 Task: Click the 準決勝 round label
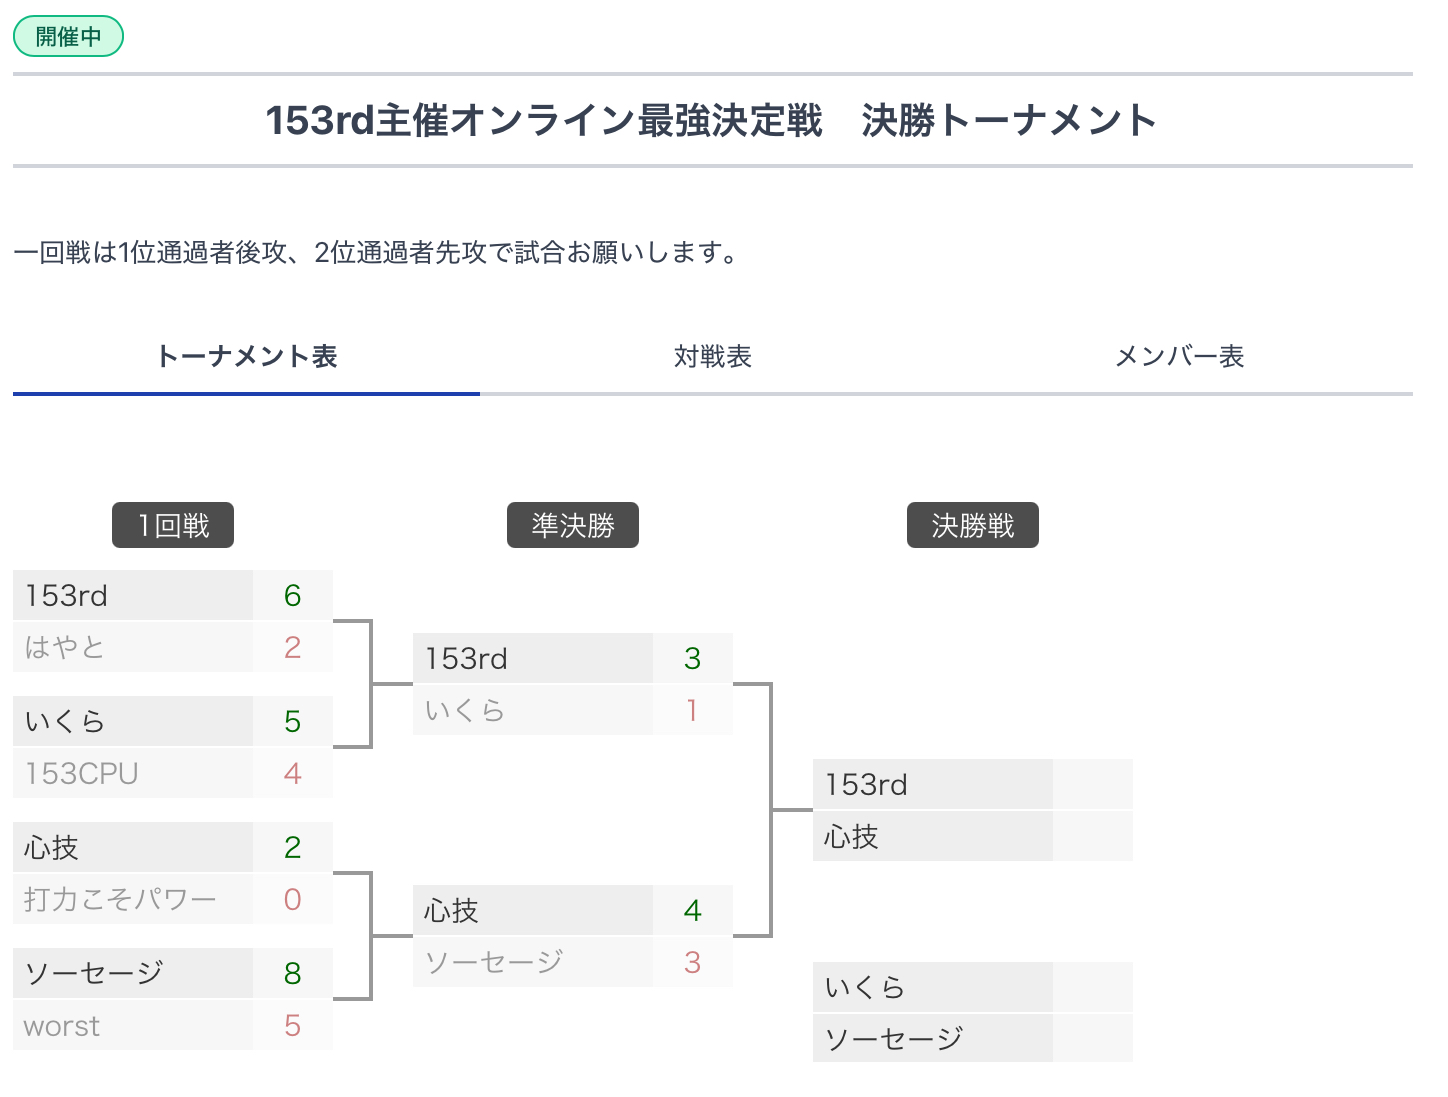pyautogui.click(x=573, y=525)
